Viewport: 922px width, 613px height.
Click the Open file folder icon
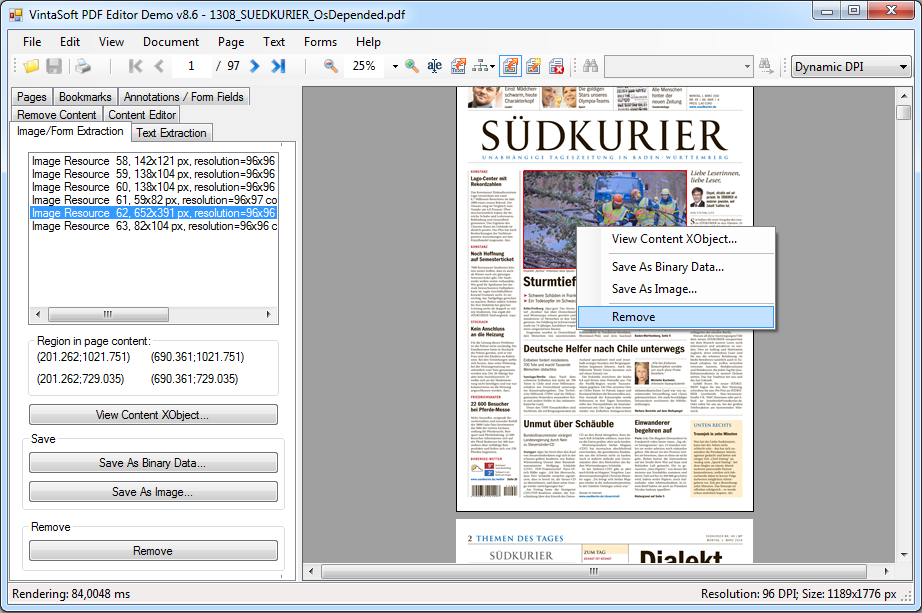coord(31,66)
